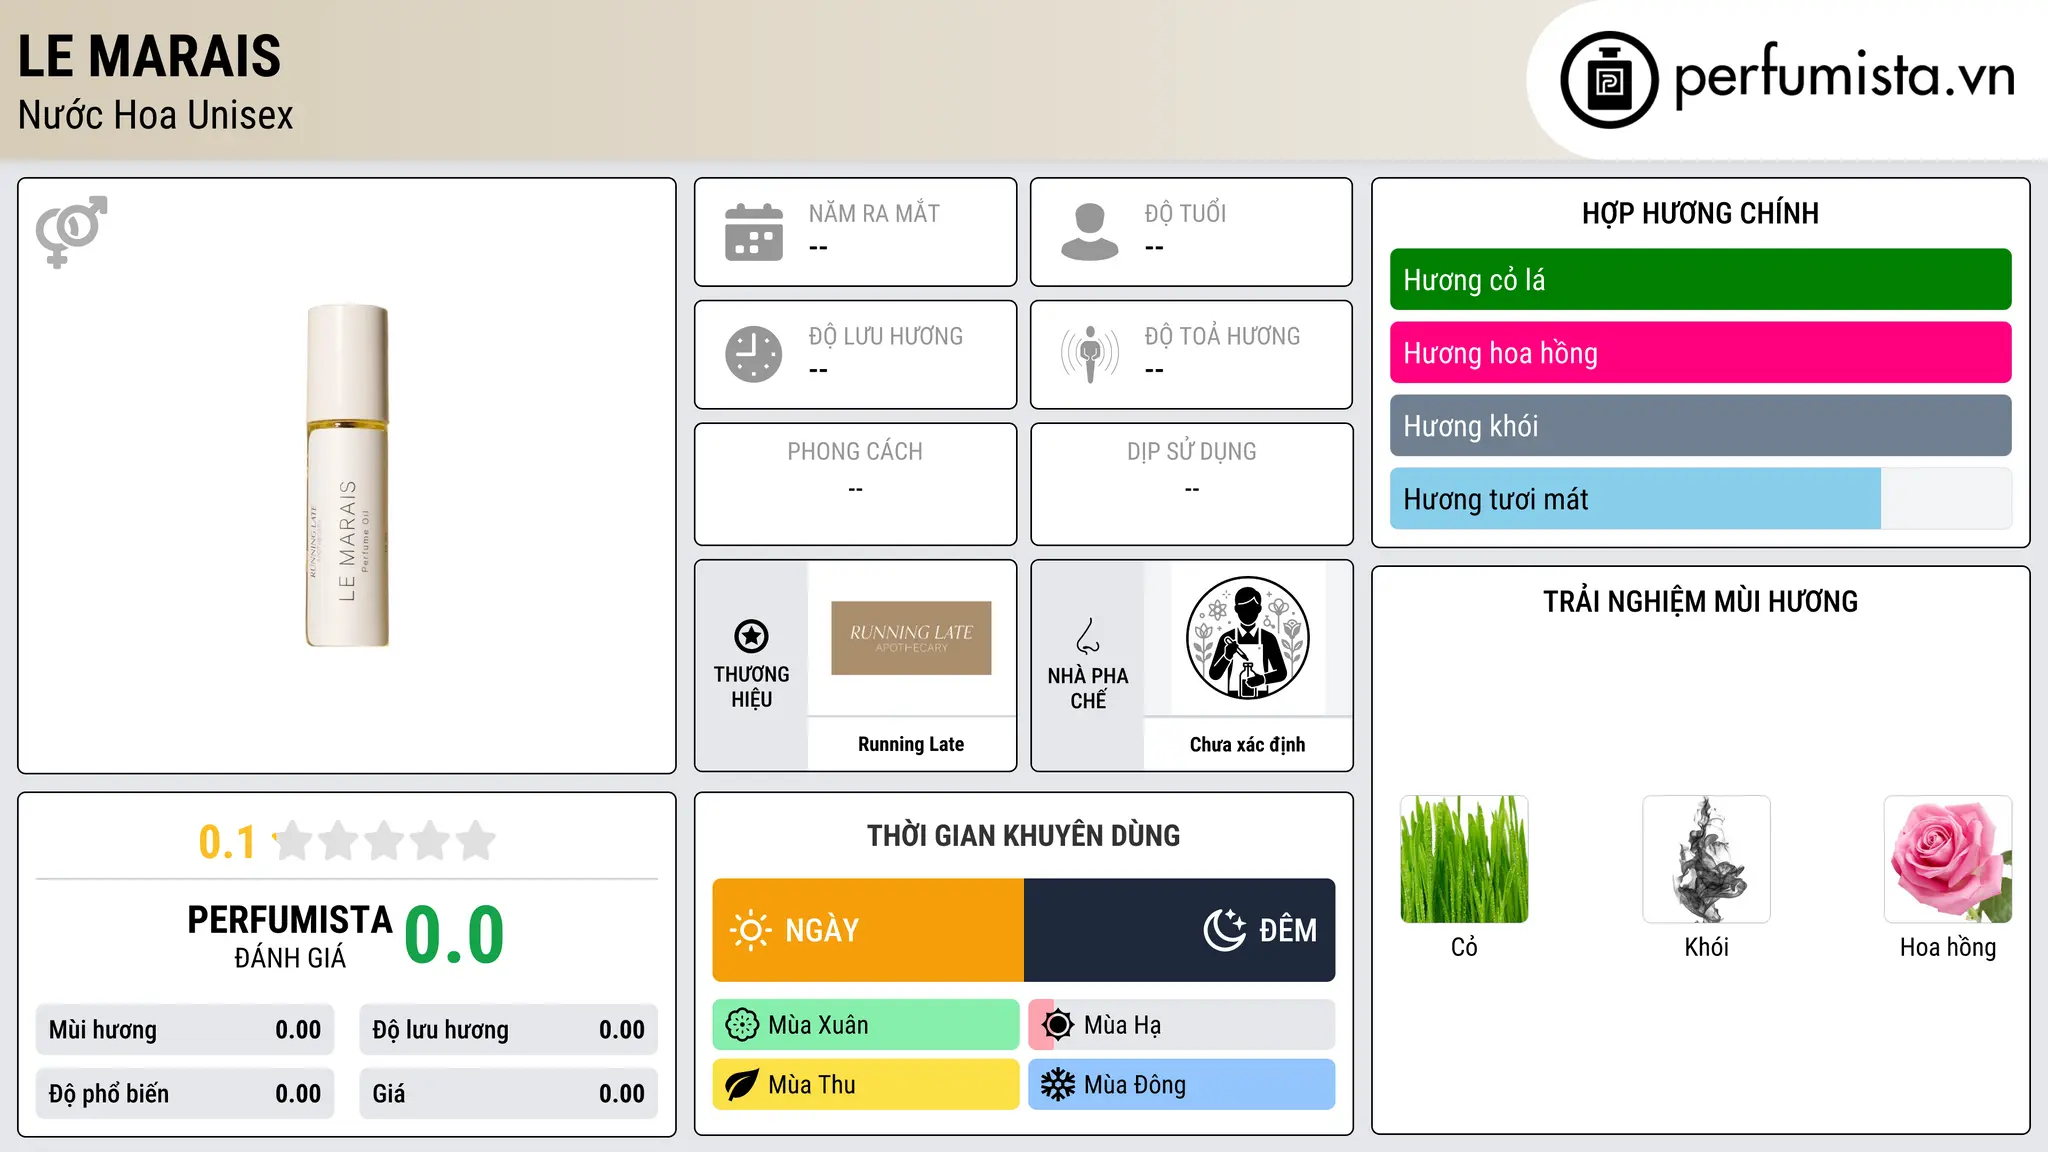Click the leaf icon for Mùa Thu
The height and width of the screenshot is (1152, 2048).
(742, 1085)
